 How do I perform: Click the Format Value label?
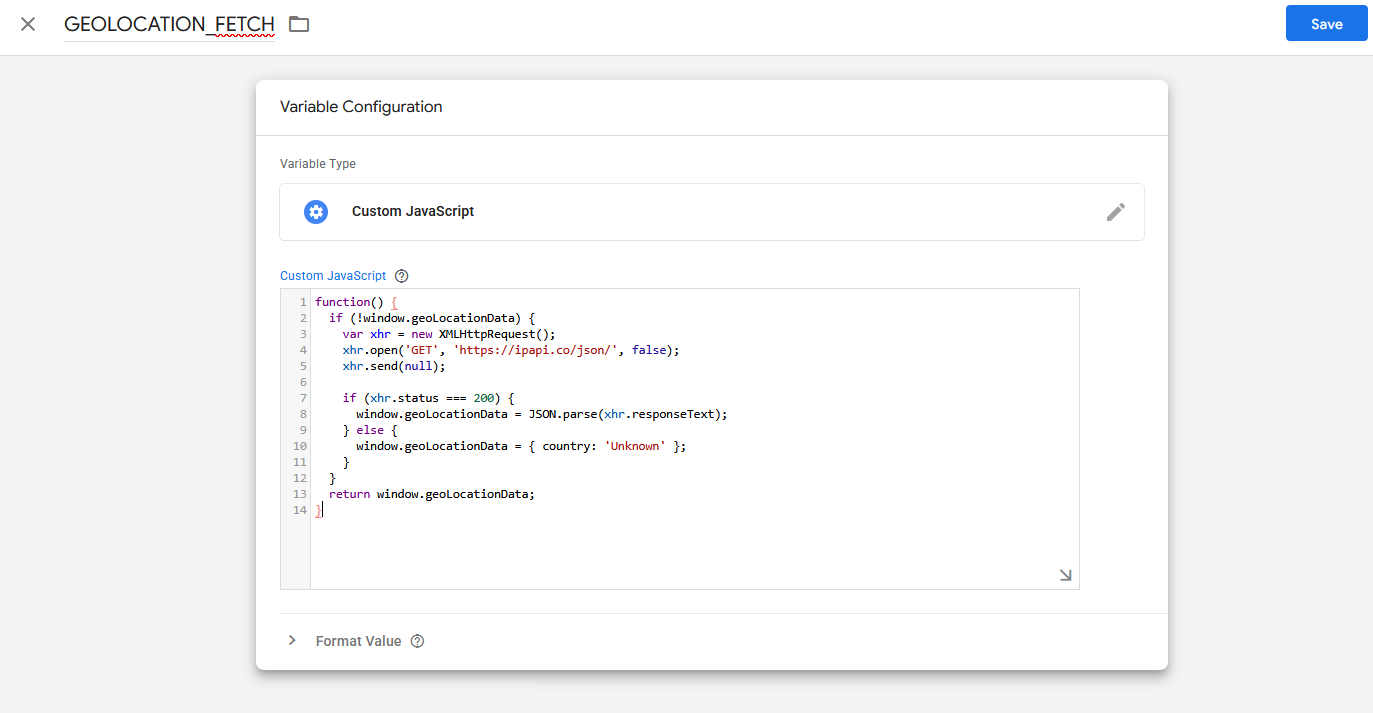click(358, 641)
